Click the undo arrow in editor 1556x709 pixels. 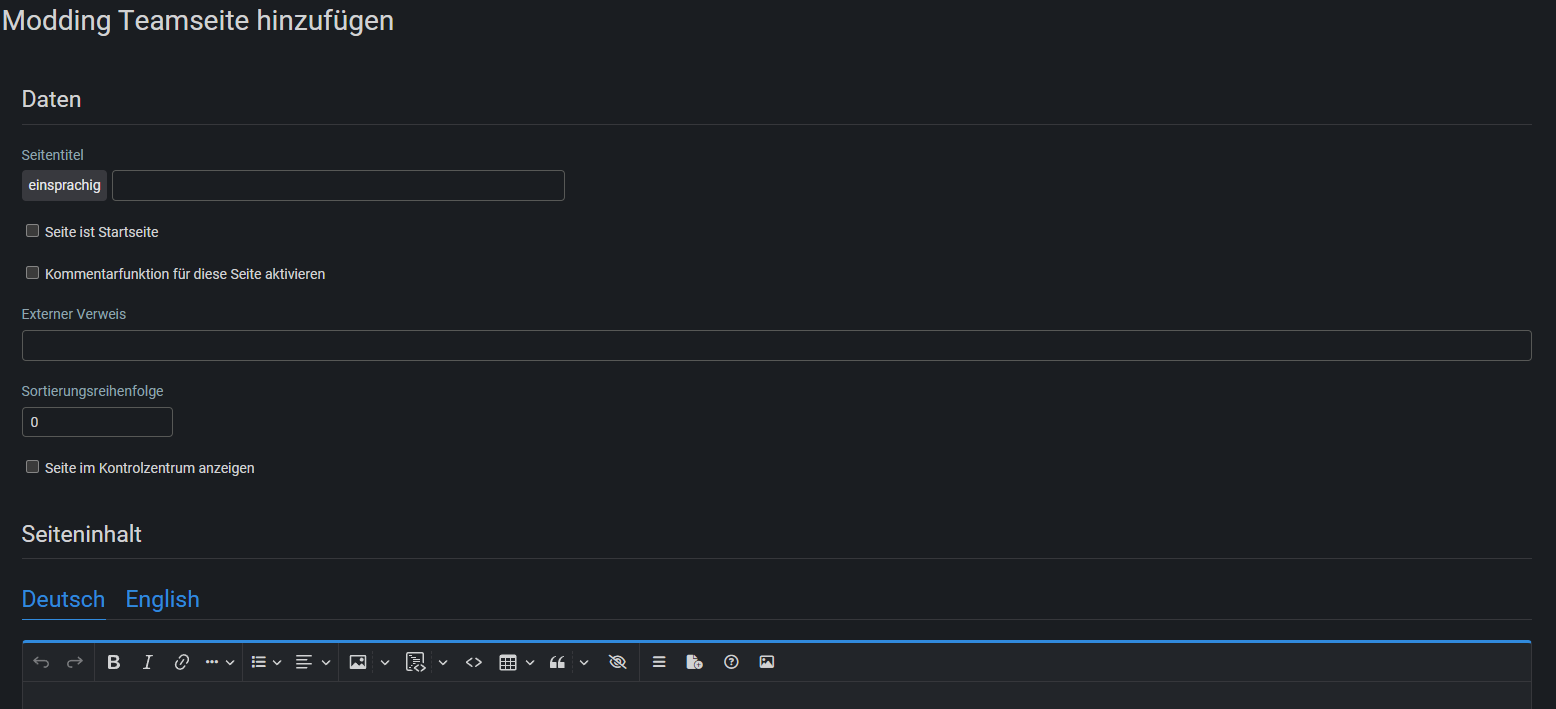coord(41,662)
